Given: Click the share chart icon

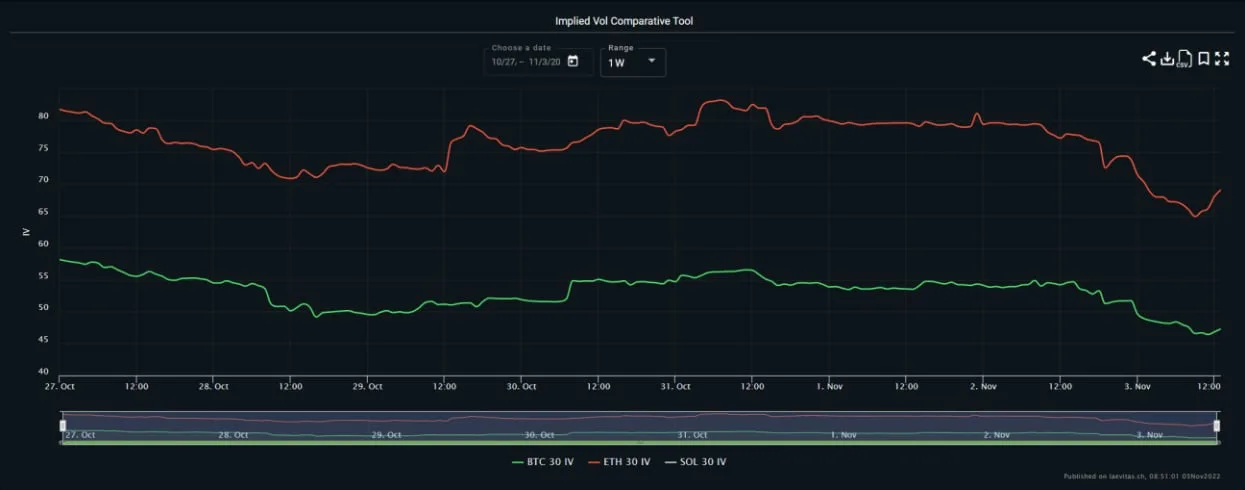Looking at the screenshot, I should pos(1149,59).
